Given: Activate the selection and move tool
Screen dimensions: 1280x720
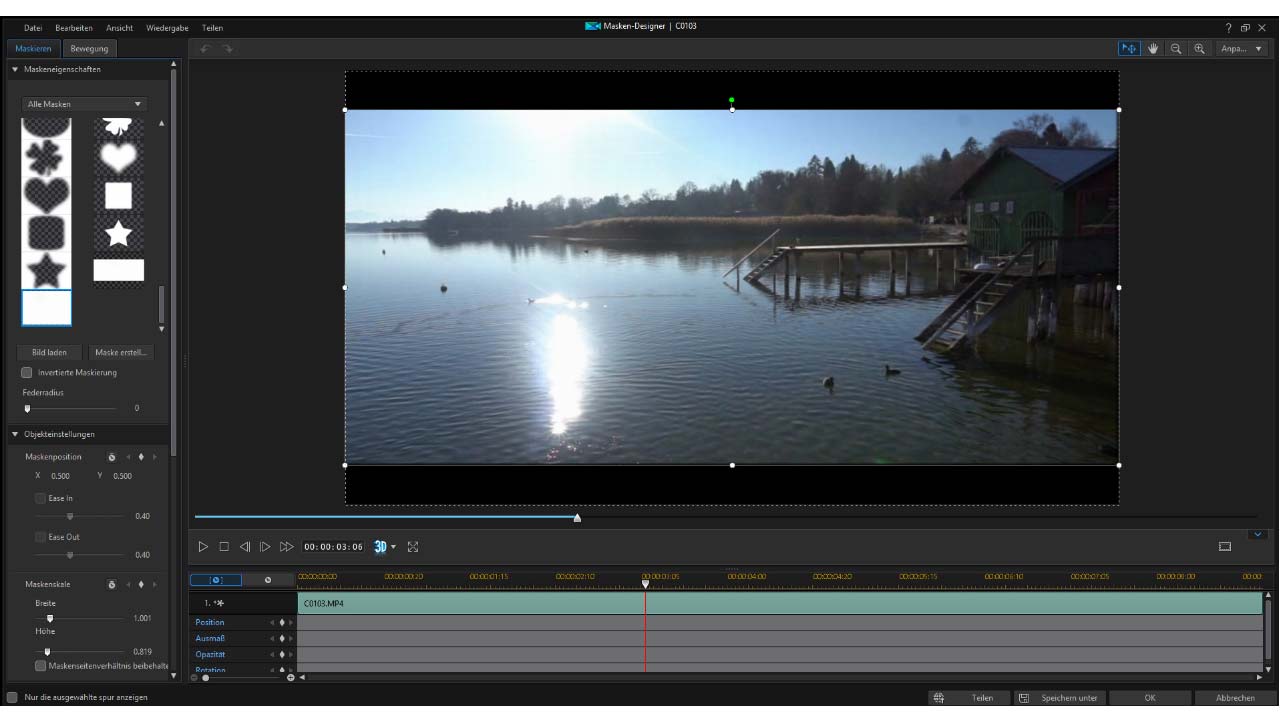Looking at the screenshot, I should 1130,49.
